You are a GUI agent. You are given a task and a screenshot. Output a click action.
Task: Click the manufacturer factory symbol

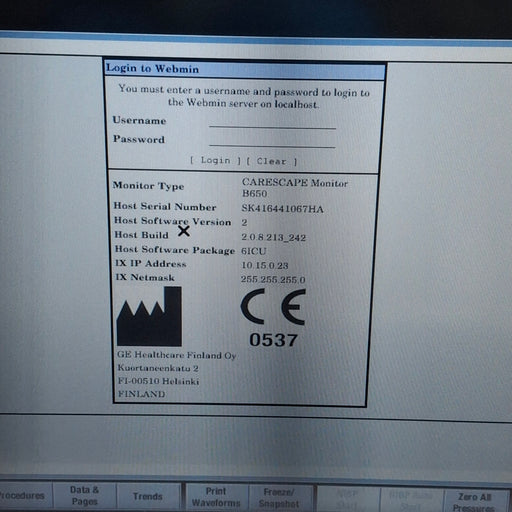click(149, 316)
